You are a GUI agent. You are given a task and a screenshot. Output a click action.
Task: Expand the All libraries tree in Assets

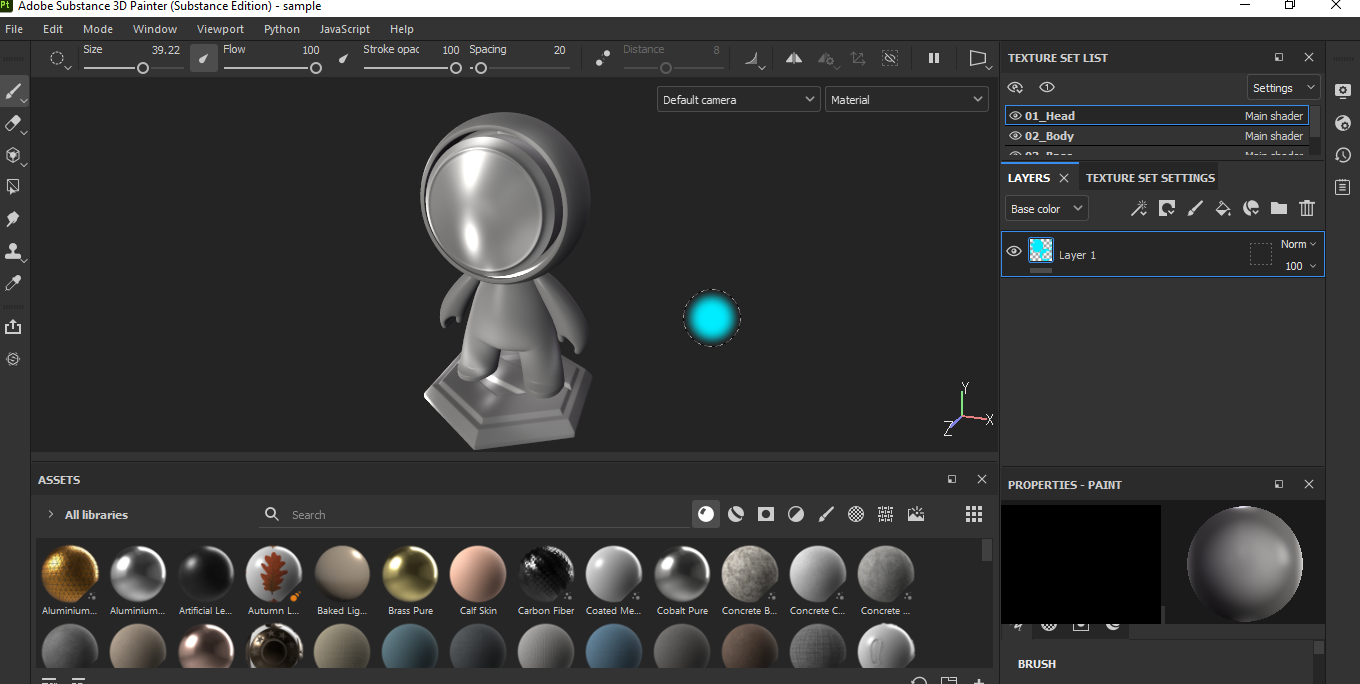[49, 514]
